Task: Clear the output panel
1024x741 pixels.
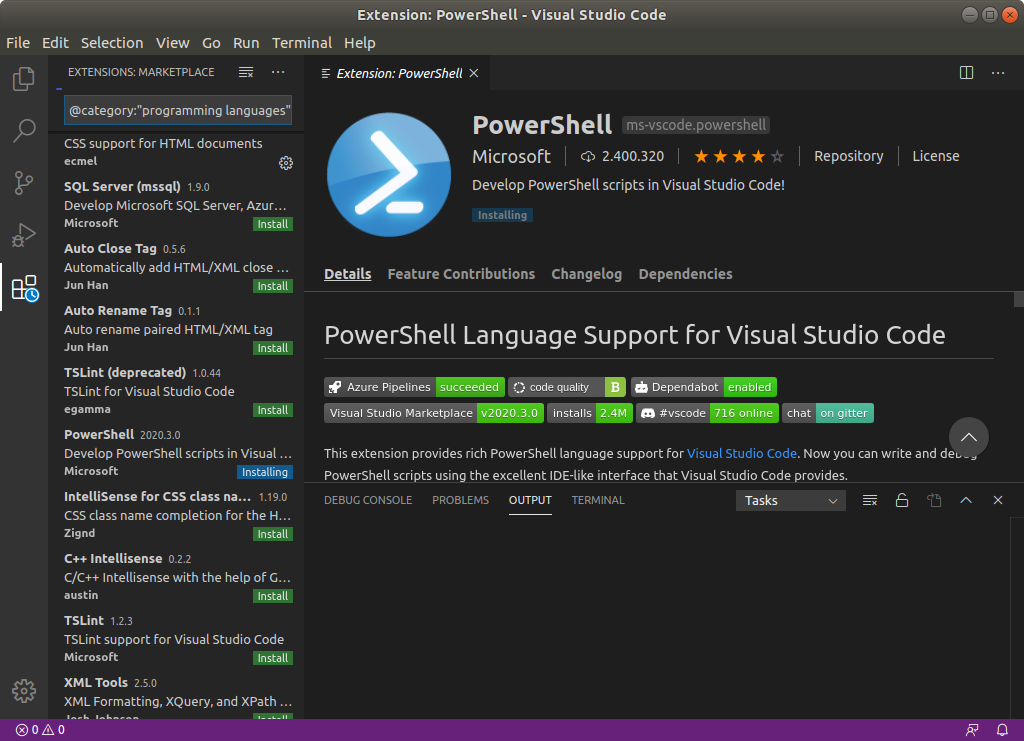Action: (870, 500)
